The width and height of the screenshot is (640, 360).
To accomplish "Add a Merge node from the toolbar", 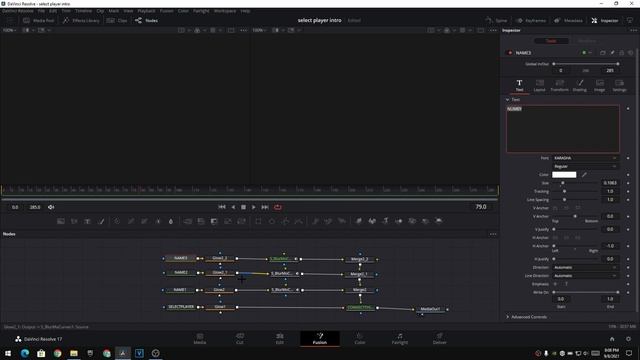I will [x=188, y=221].
